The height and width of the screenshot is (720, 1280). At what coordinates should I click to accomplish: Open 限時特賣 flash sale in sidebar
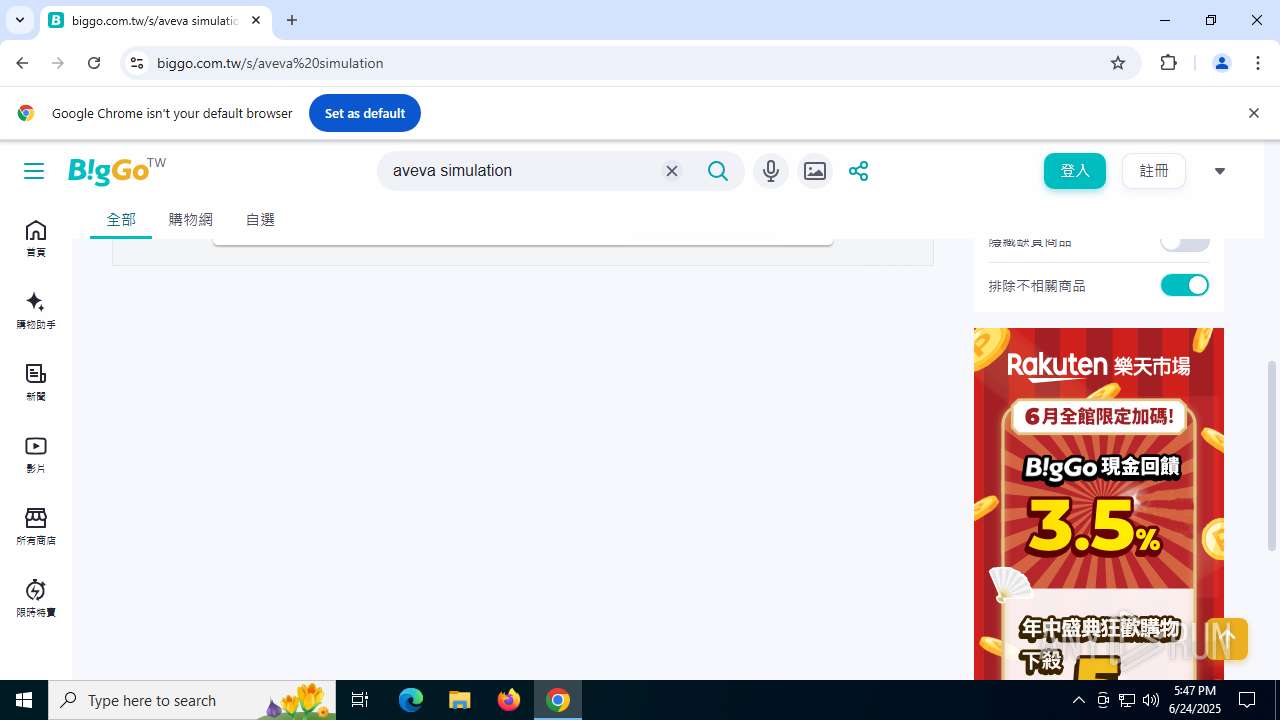(x=36, y=599)
